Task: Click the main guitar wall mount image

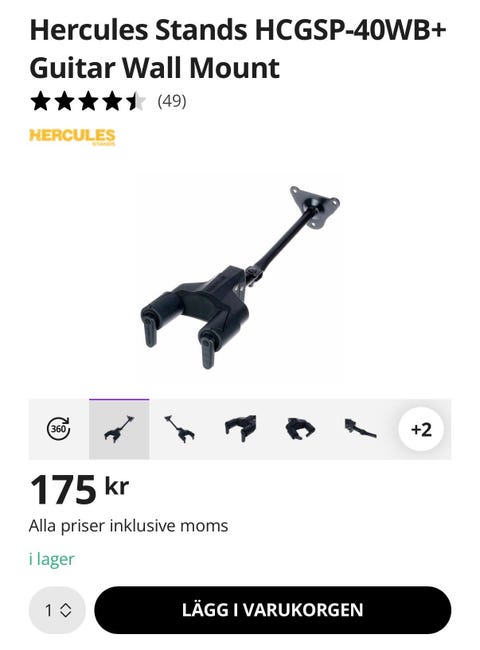Action: [240, 277]
